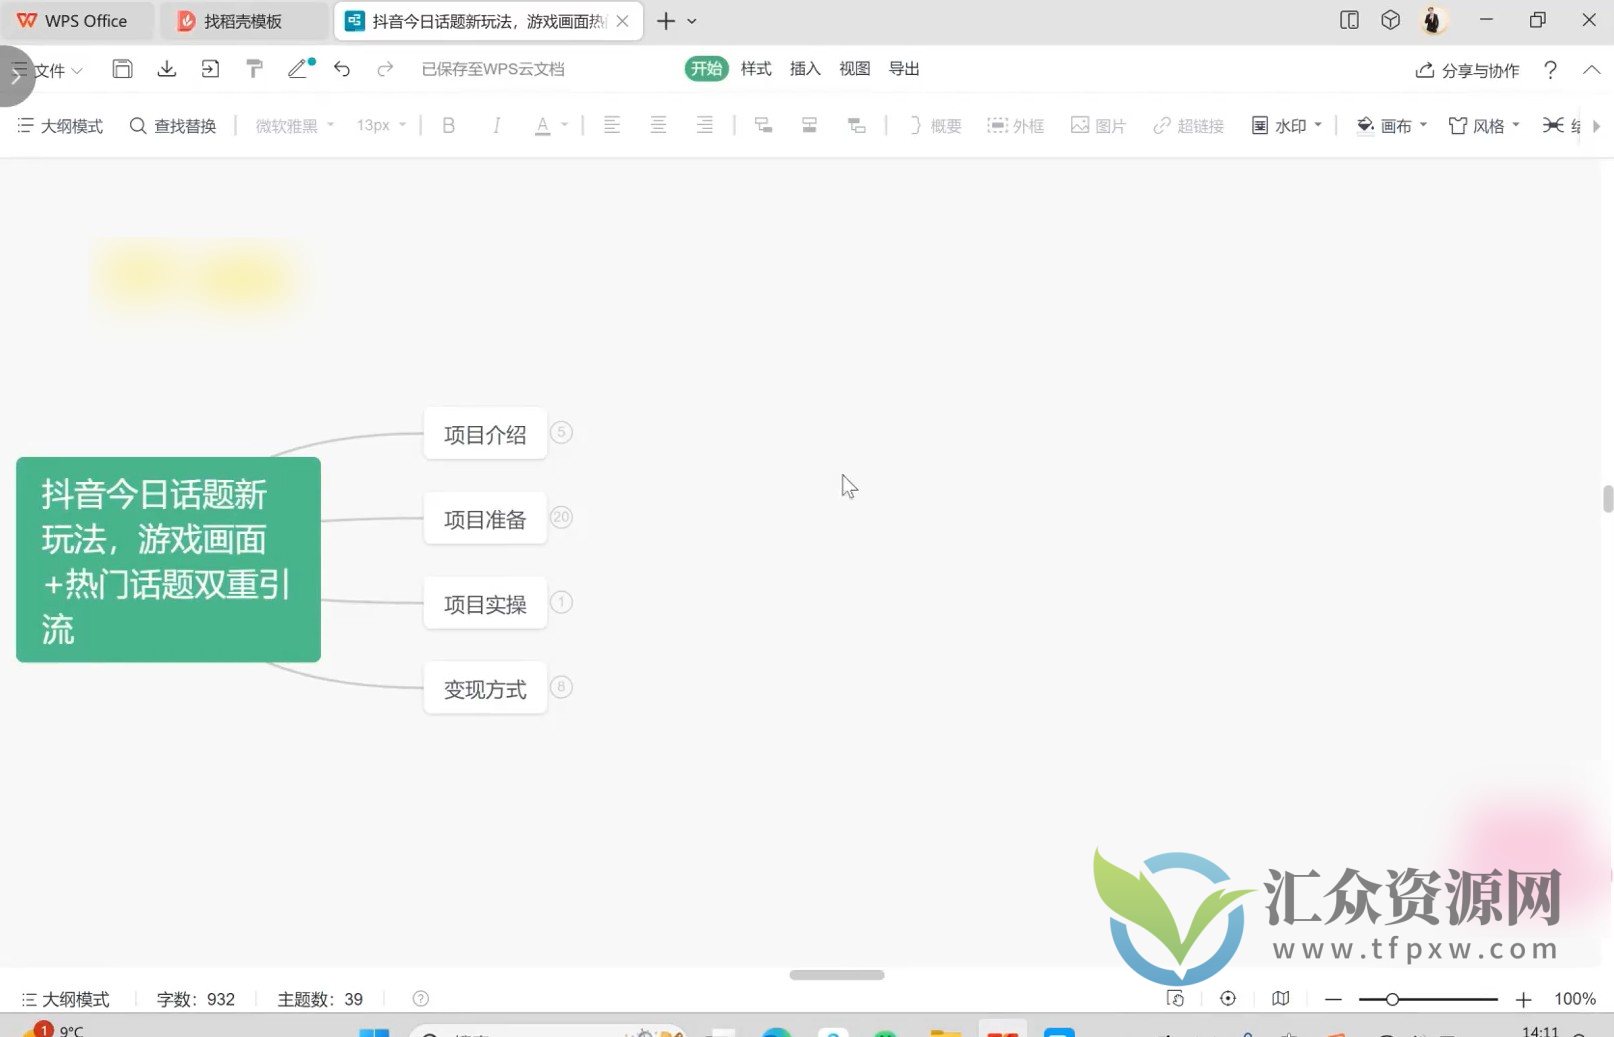Add an outer border via the 外框 icon

[1015, 125]
